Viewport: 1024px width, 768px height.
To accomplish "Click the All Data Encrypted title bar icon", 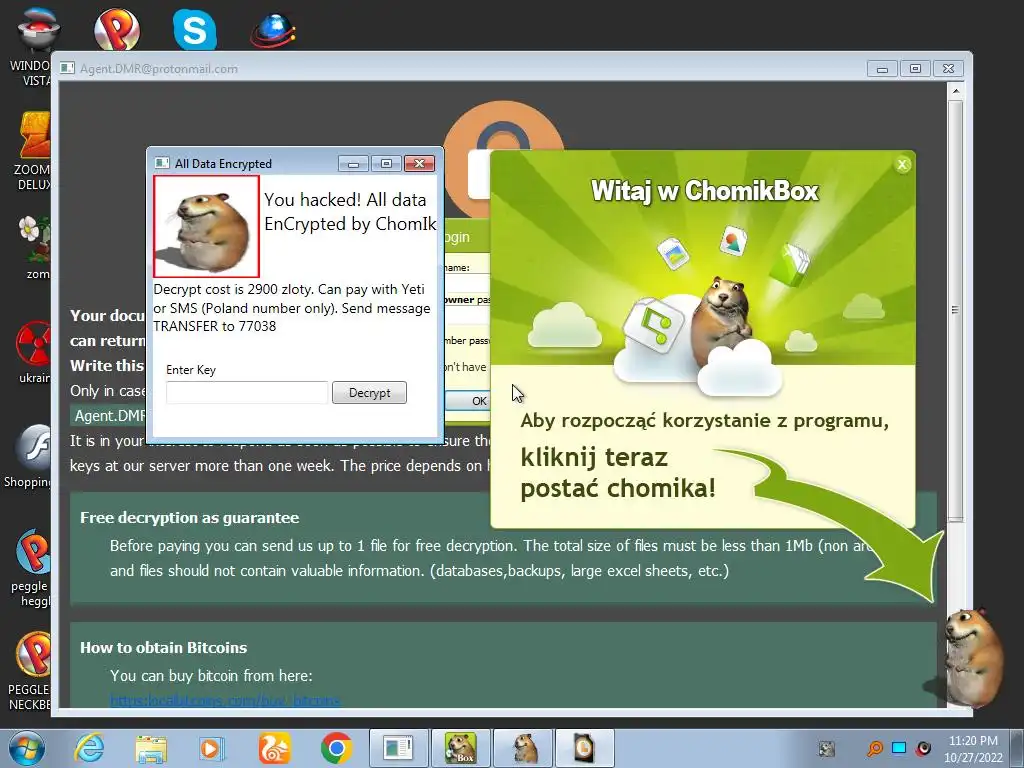I will (161, 163).
